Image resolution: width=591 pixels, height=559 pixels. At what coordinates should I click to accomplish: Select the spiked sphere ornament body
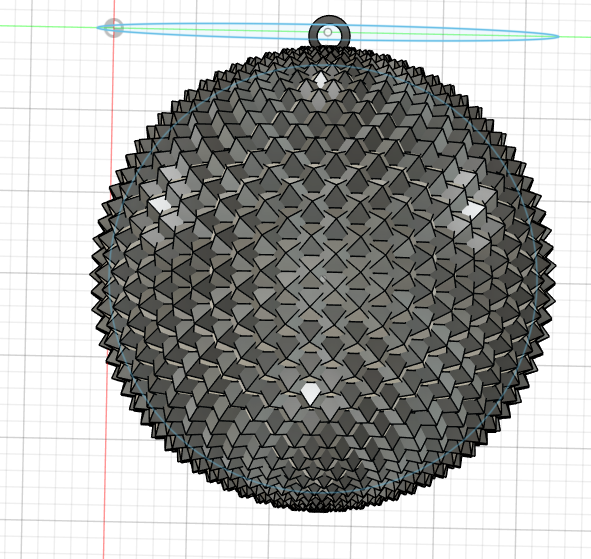tap(323, 279)
